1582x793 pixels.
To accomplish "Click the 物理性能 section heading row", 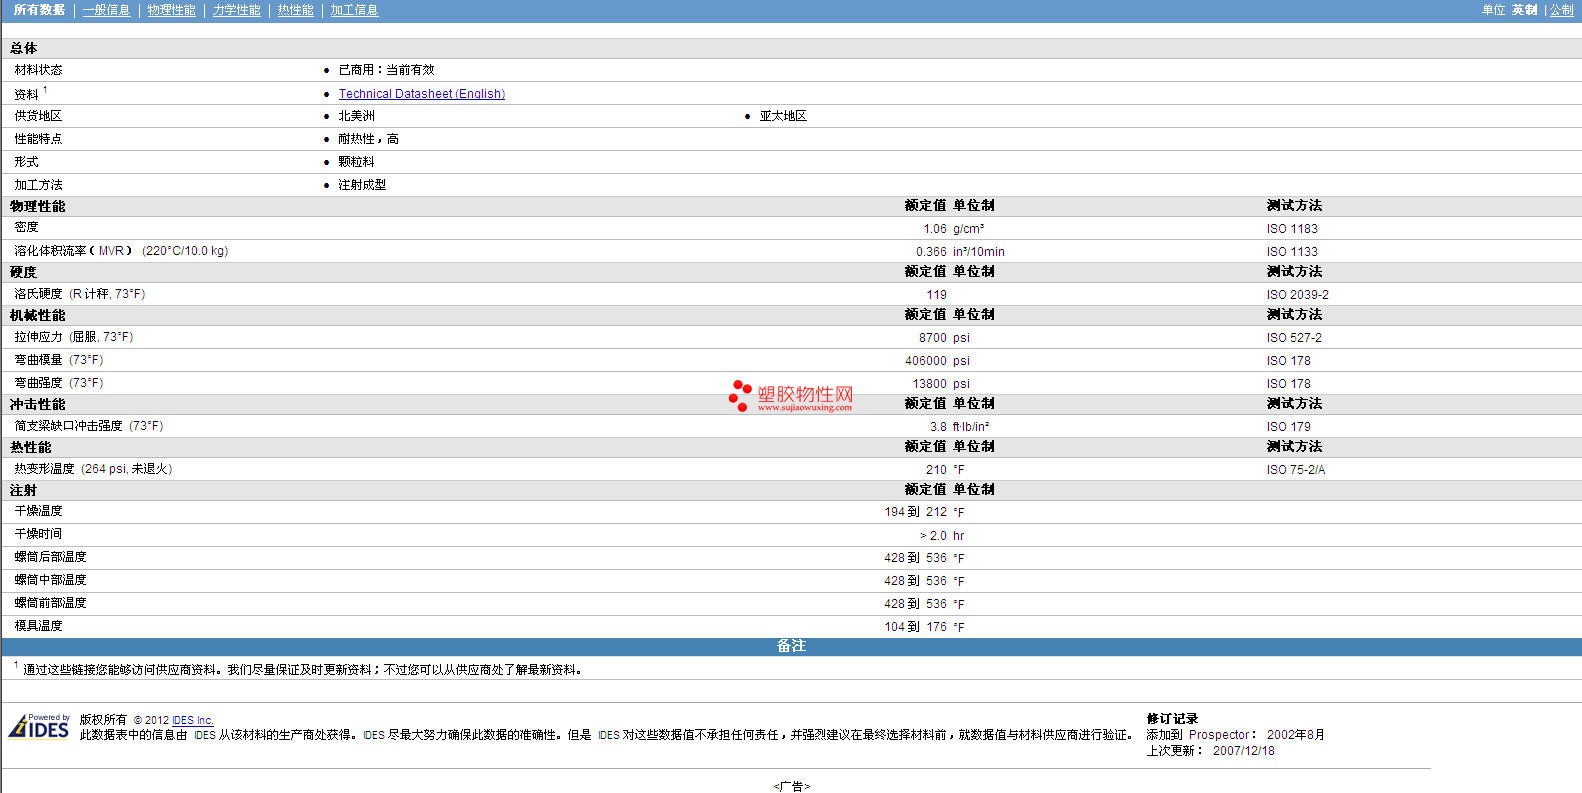I will 38,206.
